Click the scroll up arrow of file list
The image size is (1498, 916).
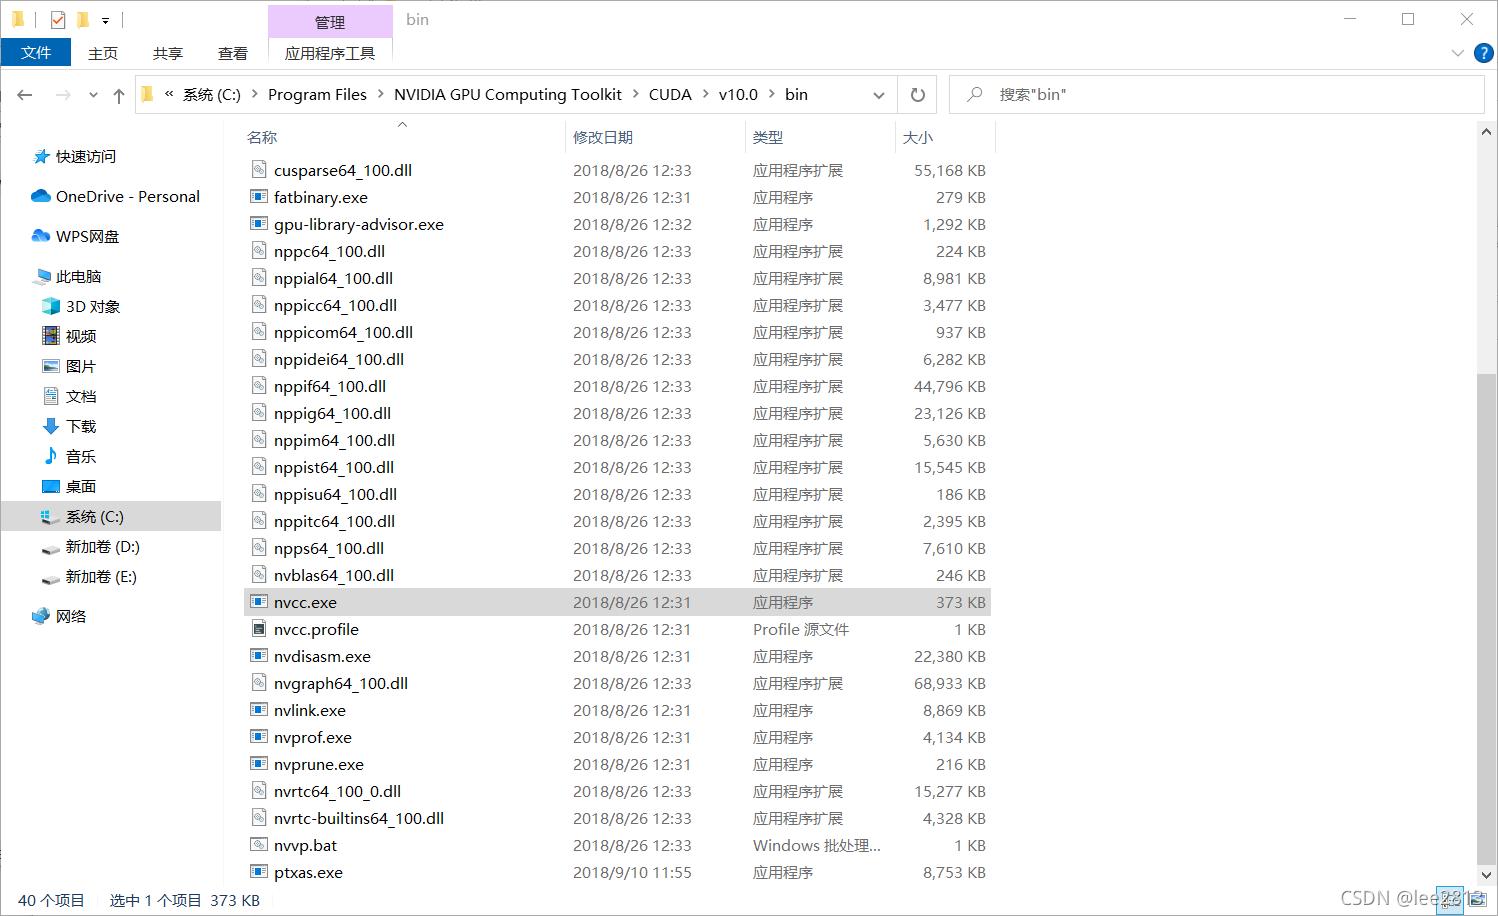click(1486, 132)
